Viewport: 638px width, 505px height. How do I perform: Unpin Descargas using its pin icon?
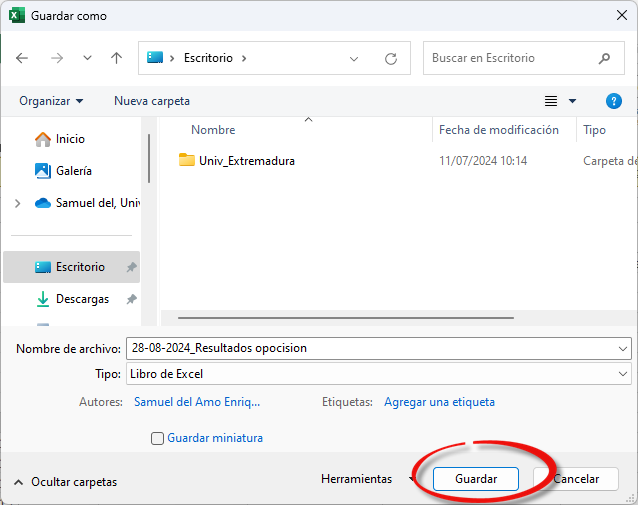coord(131,300)
